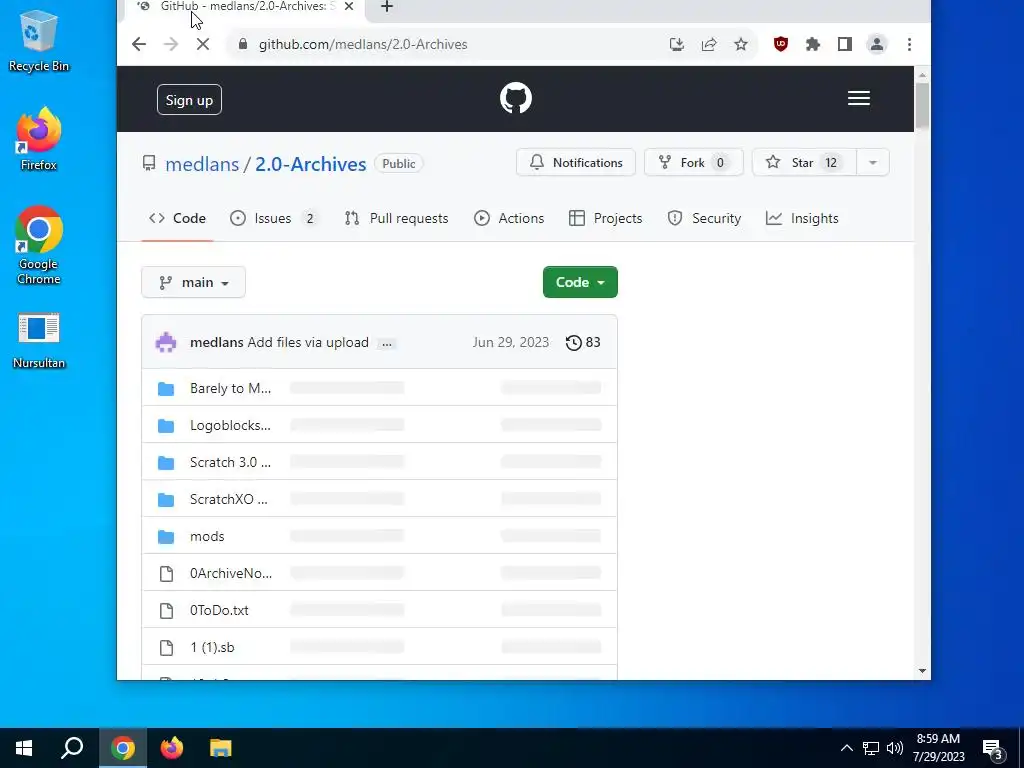Open Firefox from the taskbar
This screenshot has width=1024, height=768.
click(172, 748)
